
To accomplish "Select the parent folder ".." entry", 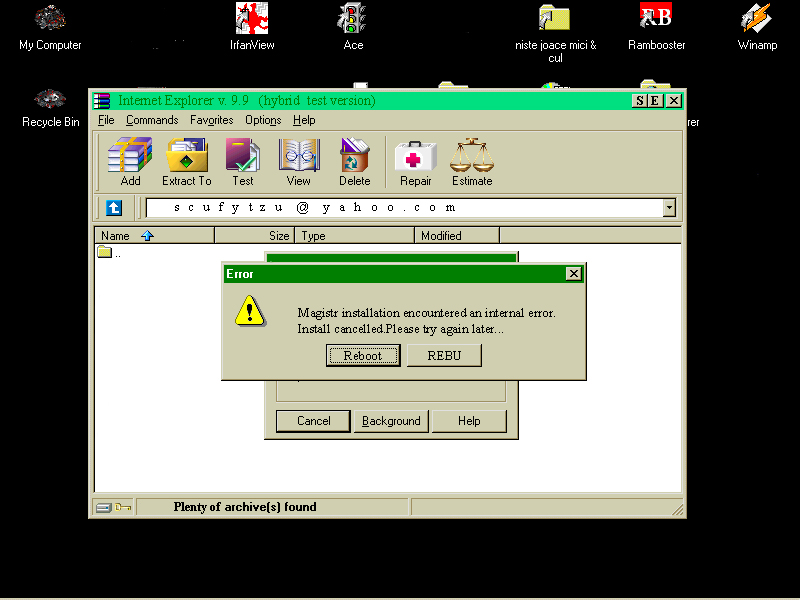I will pos(110,253).
